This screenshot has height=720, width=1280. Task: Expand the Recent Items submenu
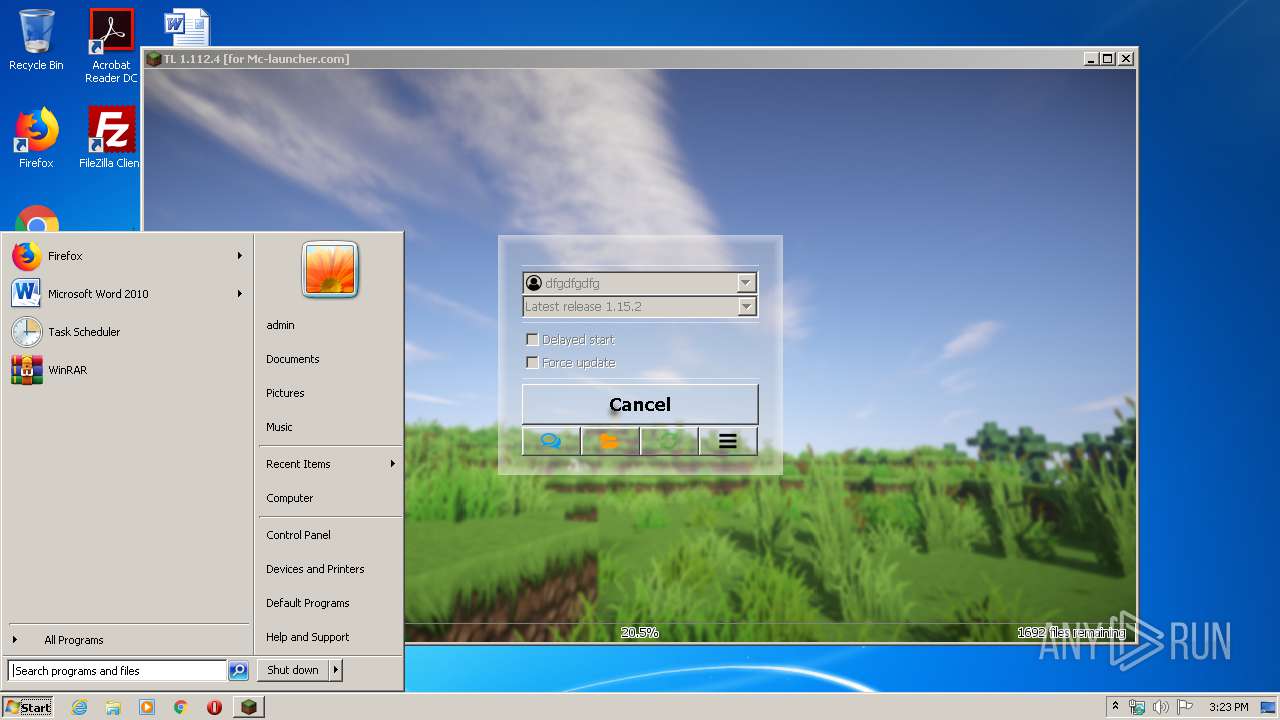tap(330, 464)
